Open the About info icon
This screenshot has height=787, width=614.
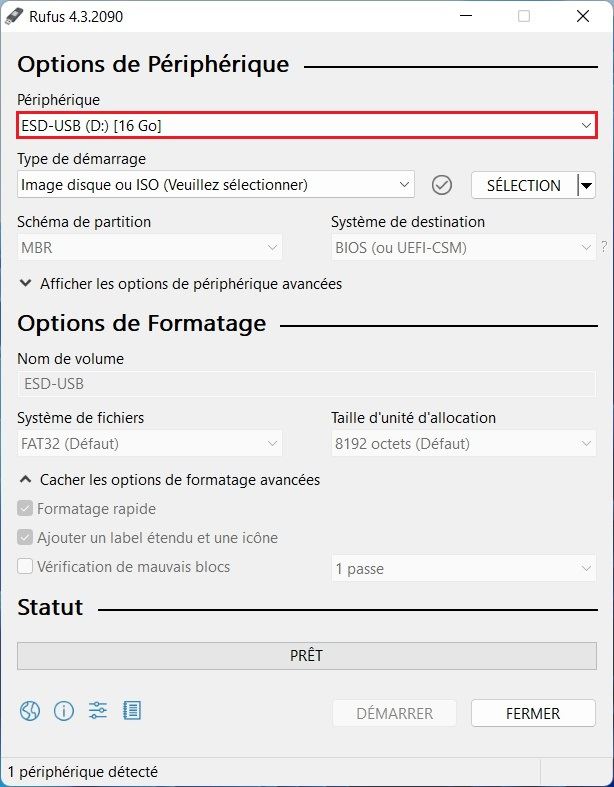(64, 711)
